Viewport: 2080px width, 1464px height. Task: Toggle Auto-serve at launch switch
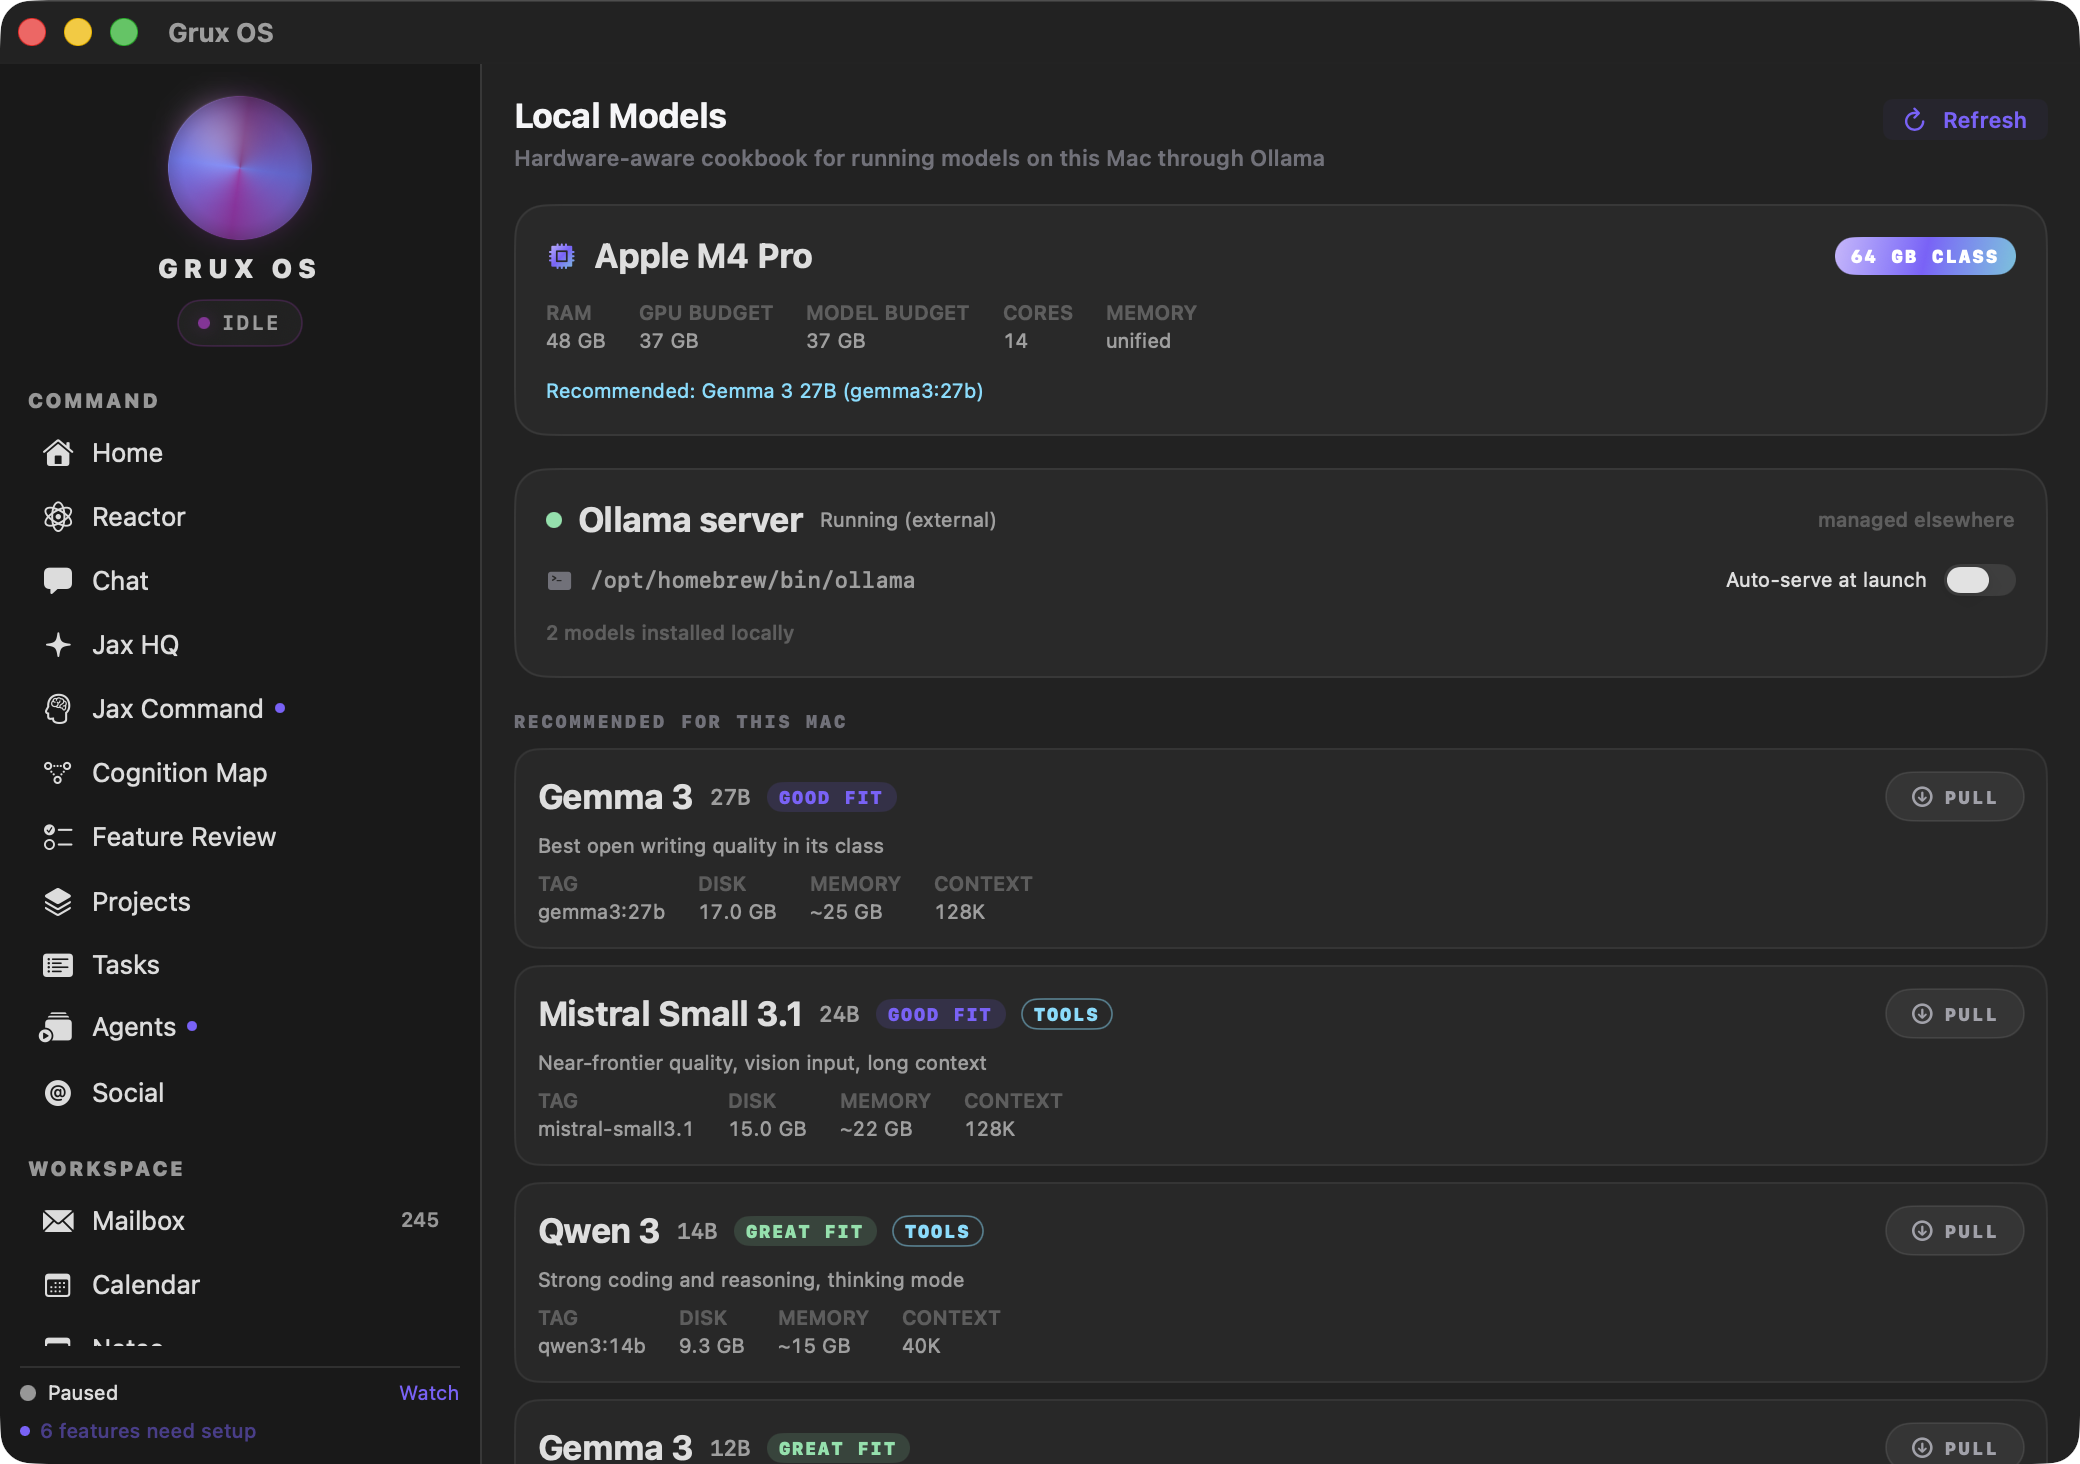point(1979,580)
